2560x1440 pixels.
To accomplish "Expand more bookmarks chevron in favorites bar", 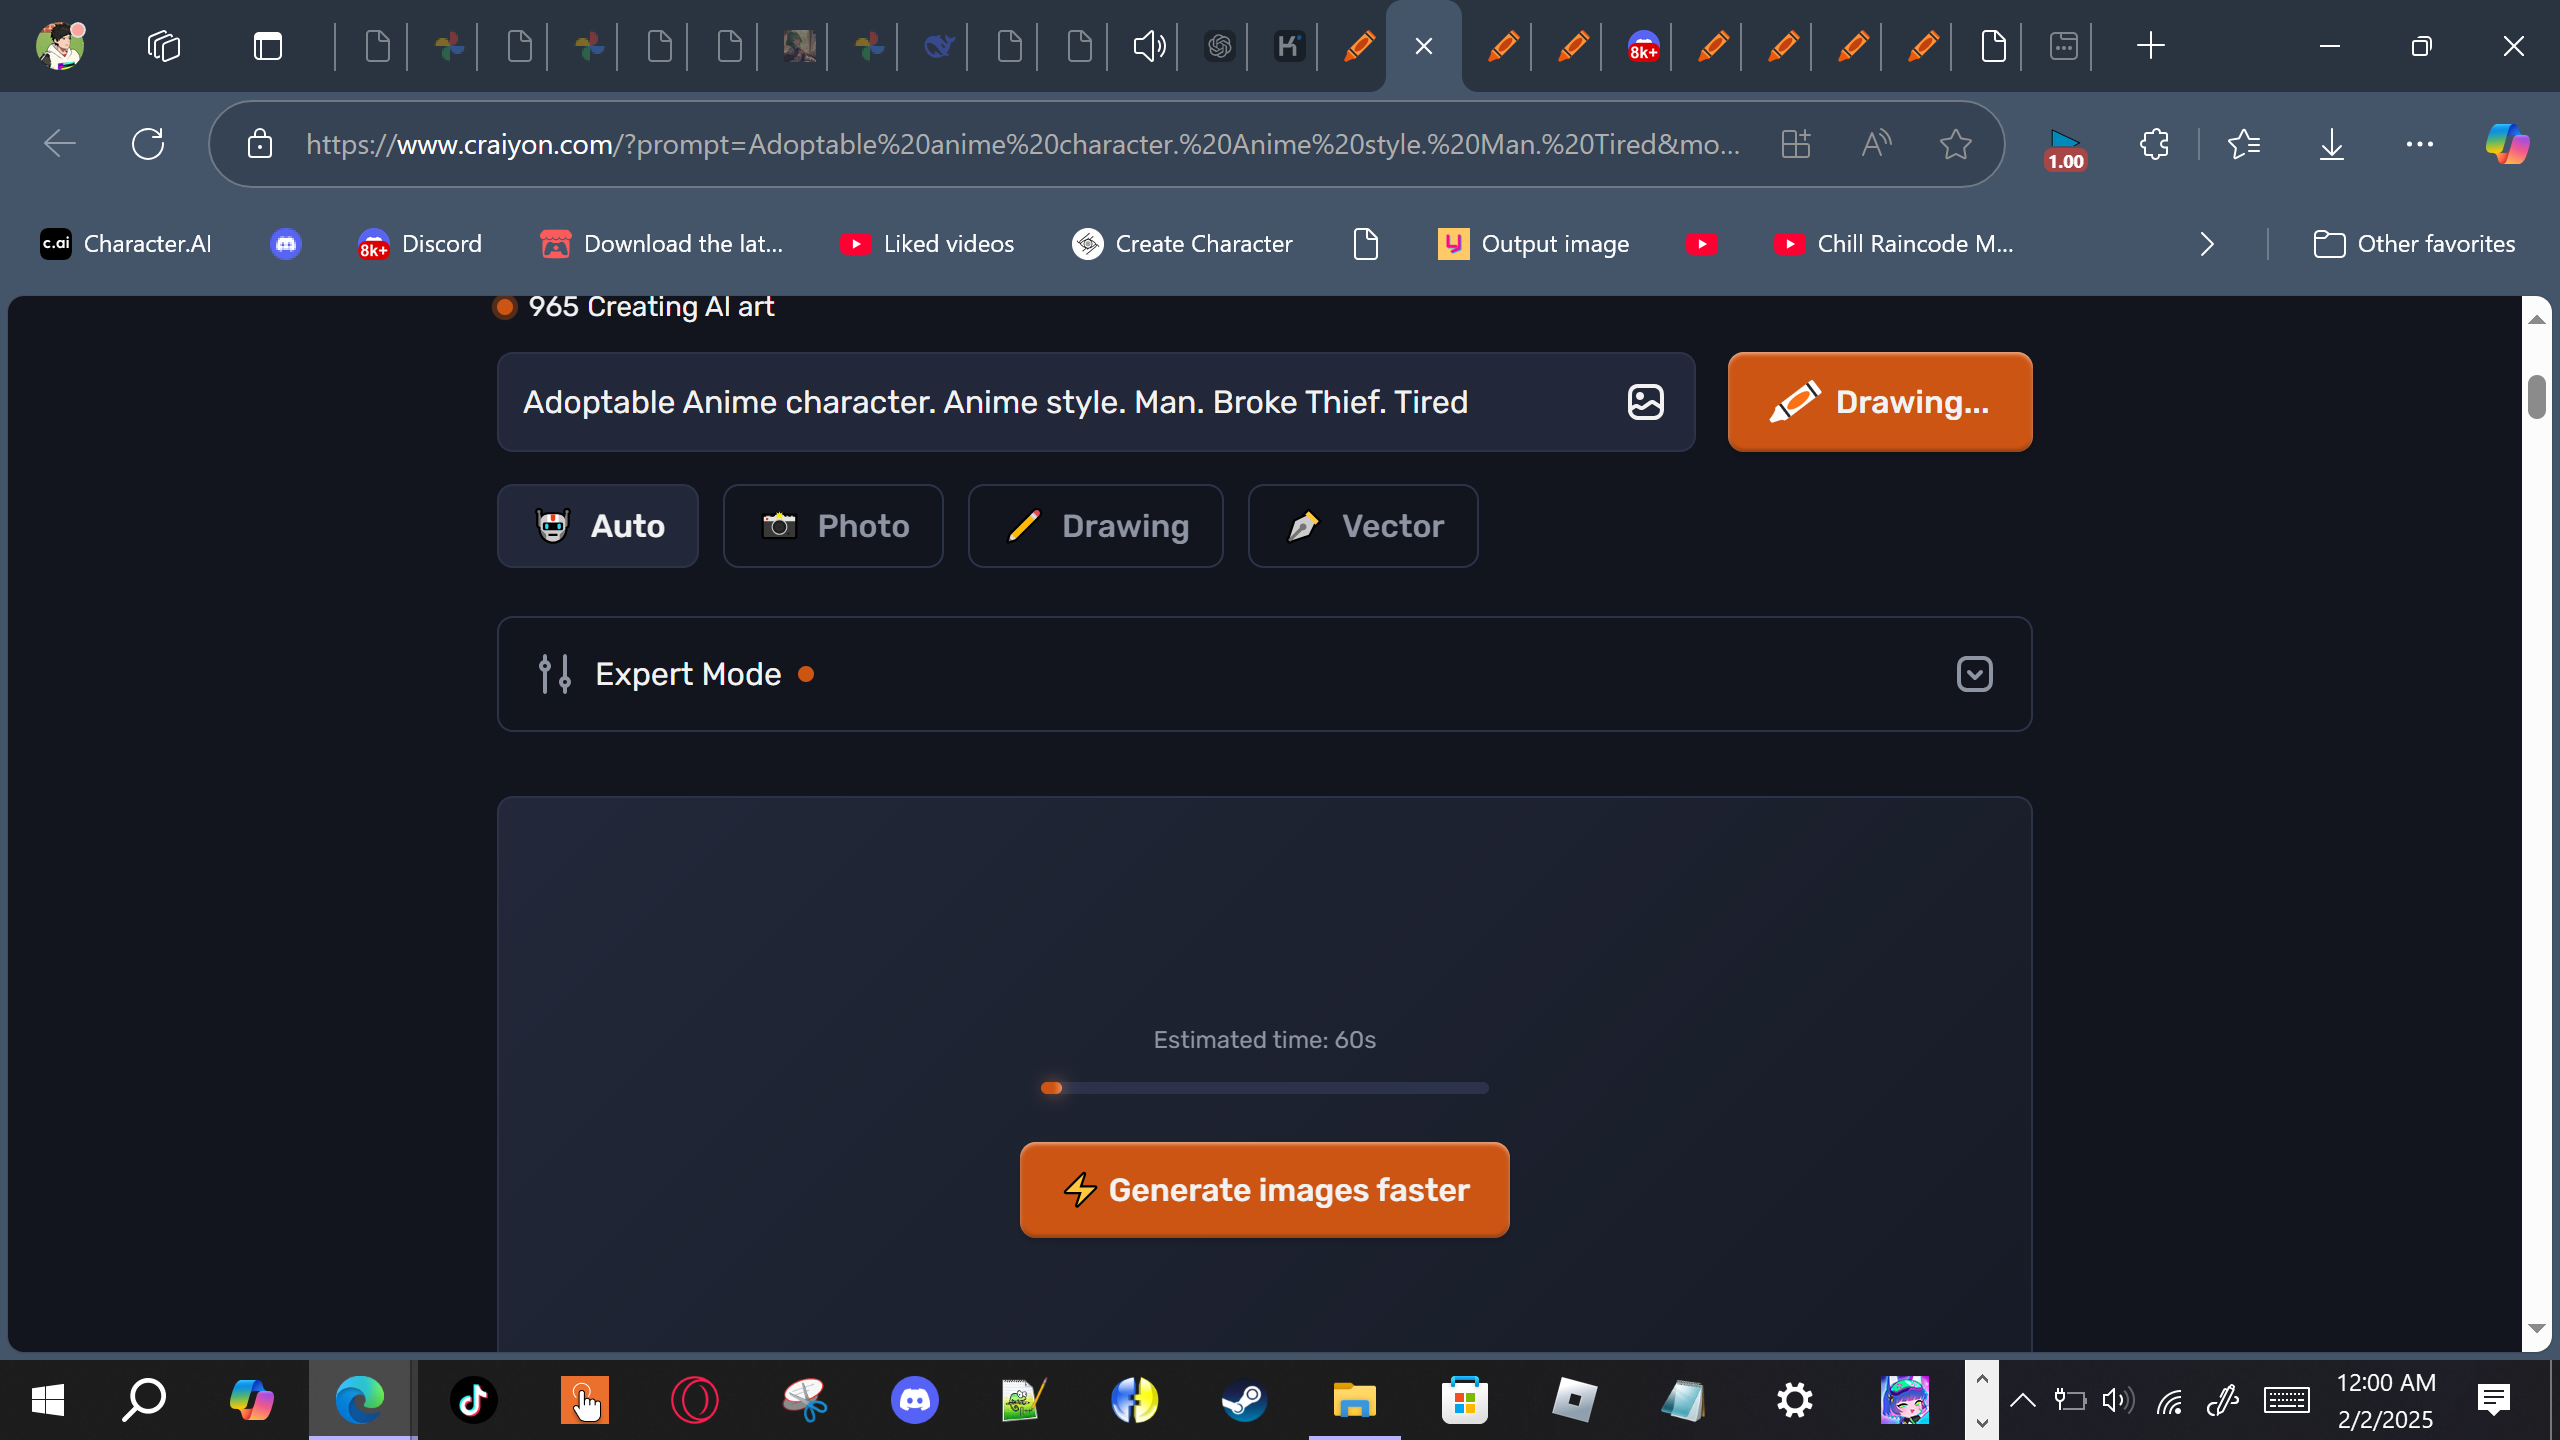I will coord(2207,244).
